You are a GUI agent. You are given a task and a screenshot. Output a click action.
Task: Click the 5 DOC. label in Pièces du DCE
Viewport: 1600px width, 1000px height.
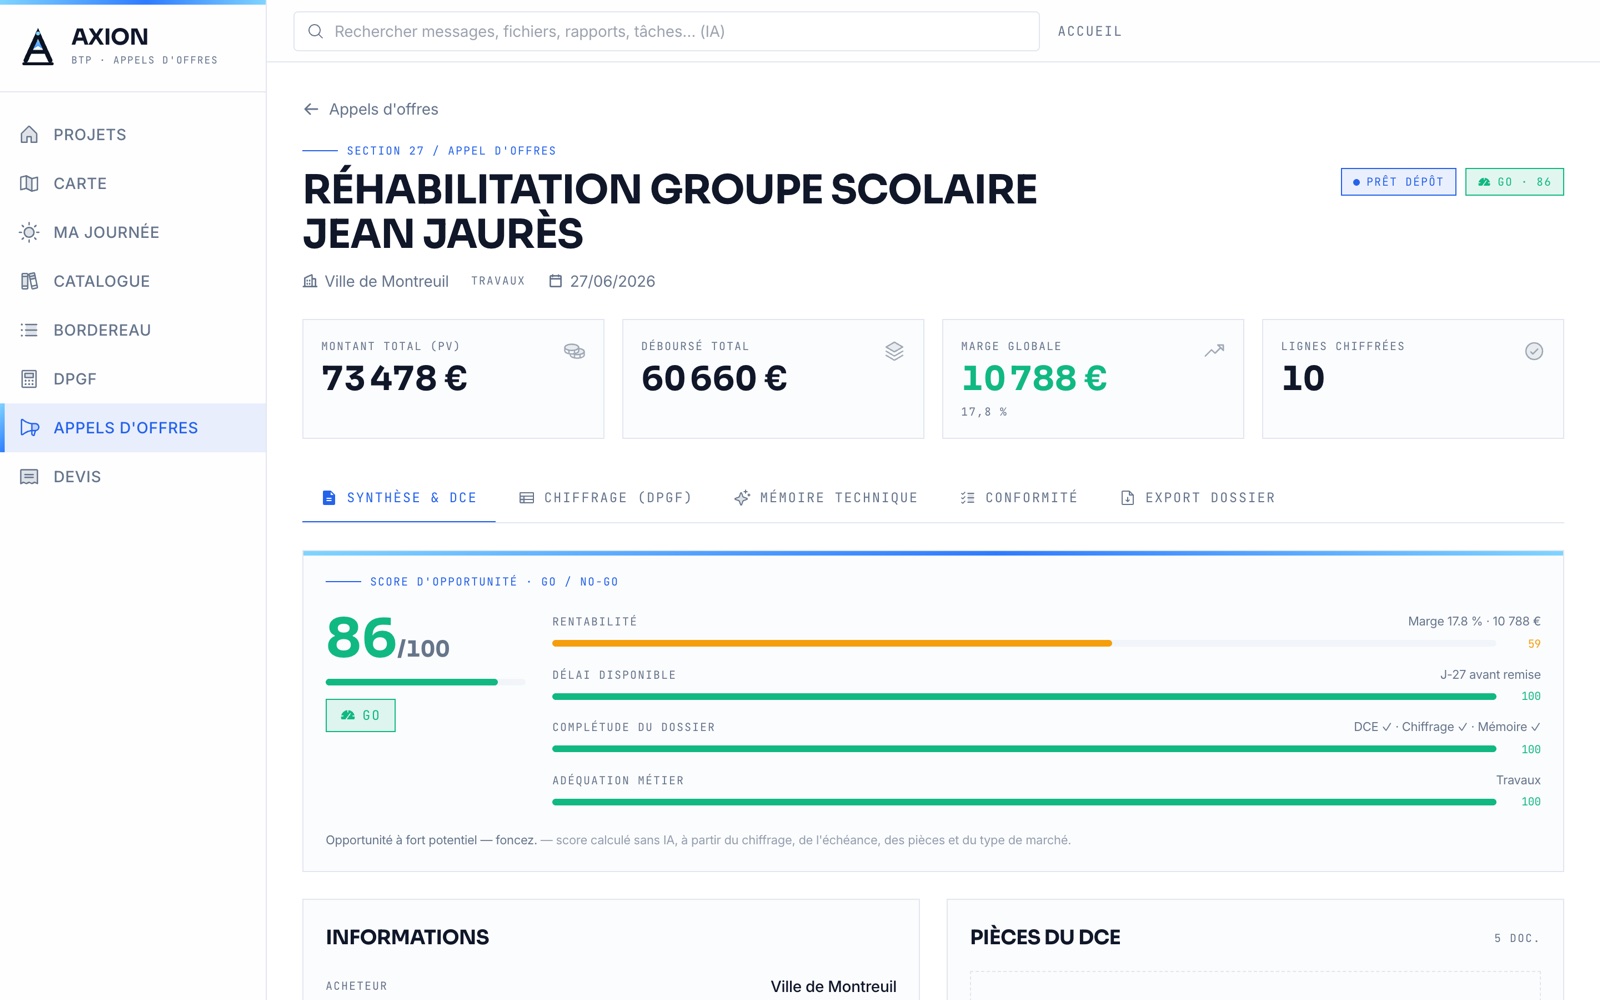[1516, 938]
